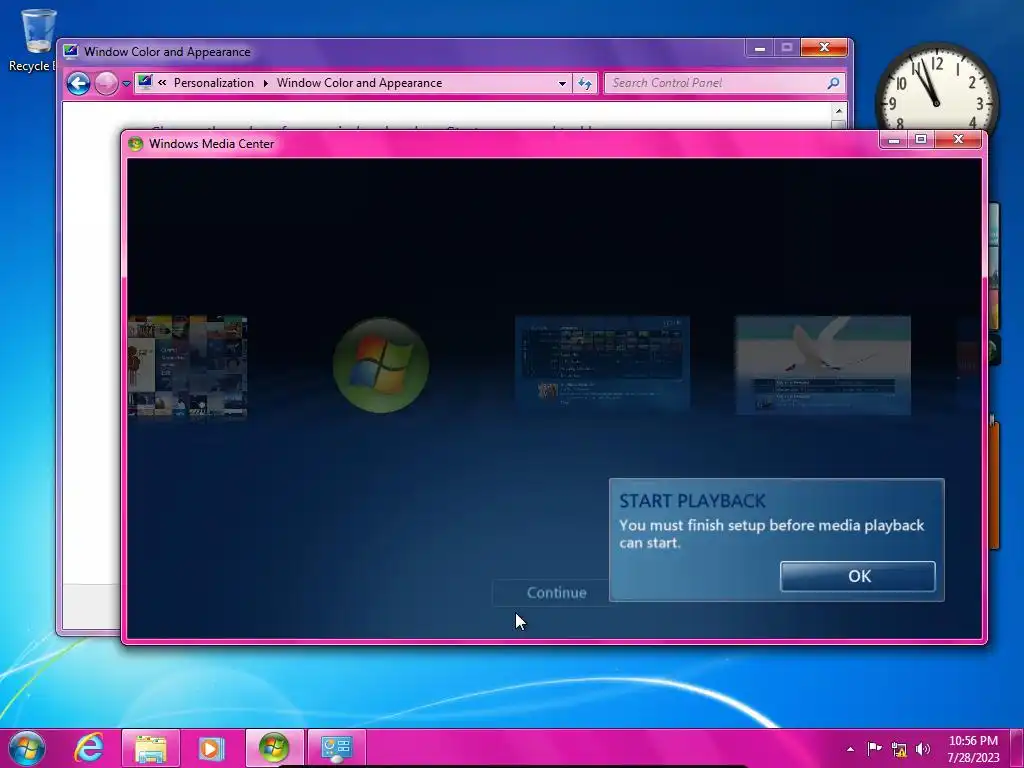
Task: Confirm the Start Playback dialog with OK
Action: [857, 576]
